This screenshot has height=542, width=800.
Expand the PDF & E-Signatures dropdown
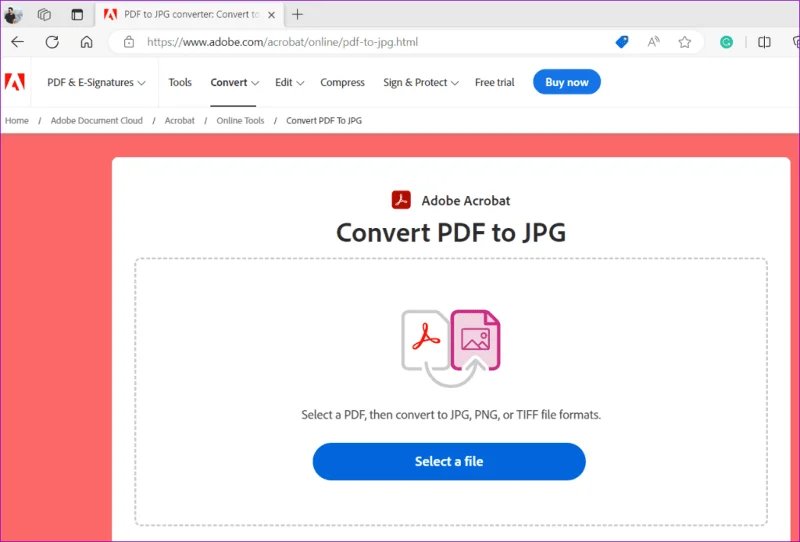tap(96, 82)
